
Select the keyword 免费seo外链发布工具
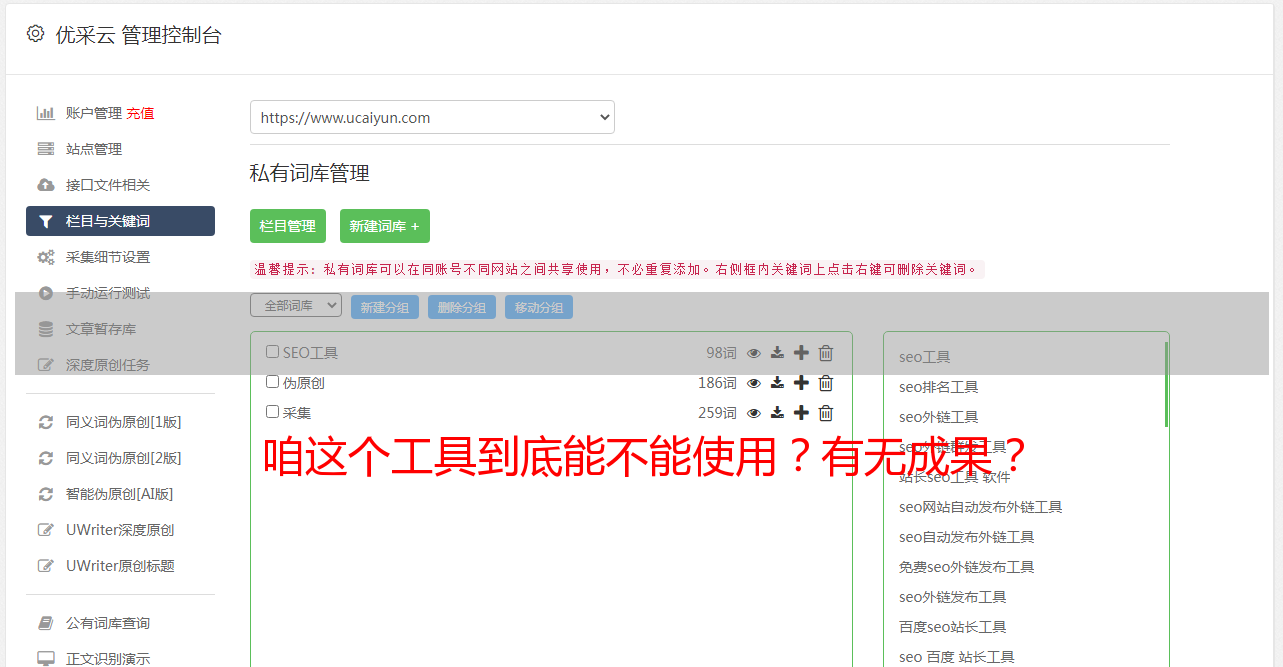pyautogui.click(x=967, y=567)
